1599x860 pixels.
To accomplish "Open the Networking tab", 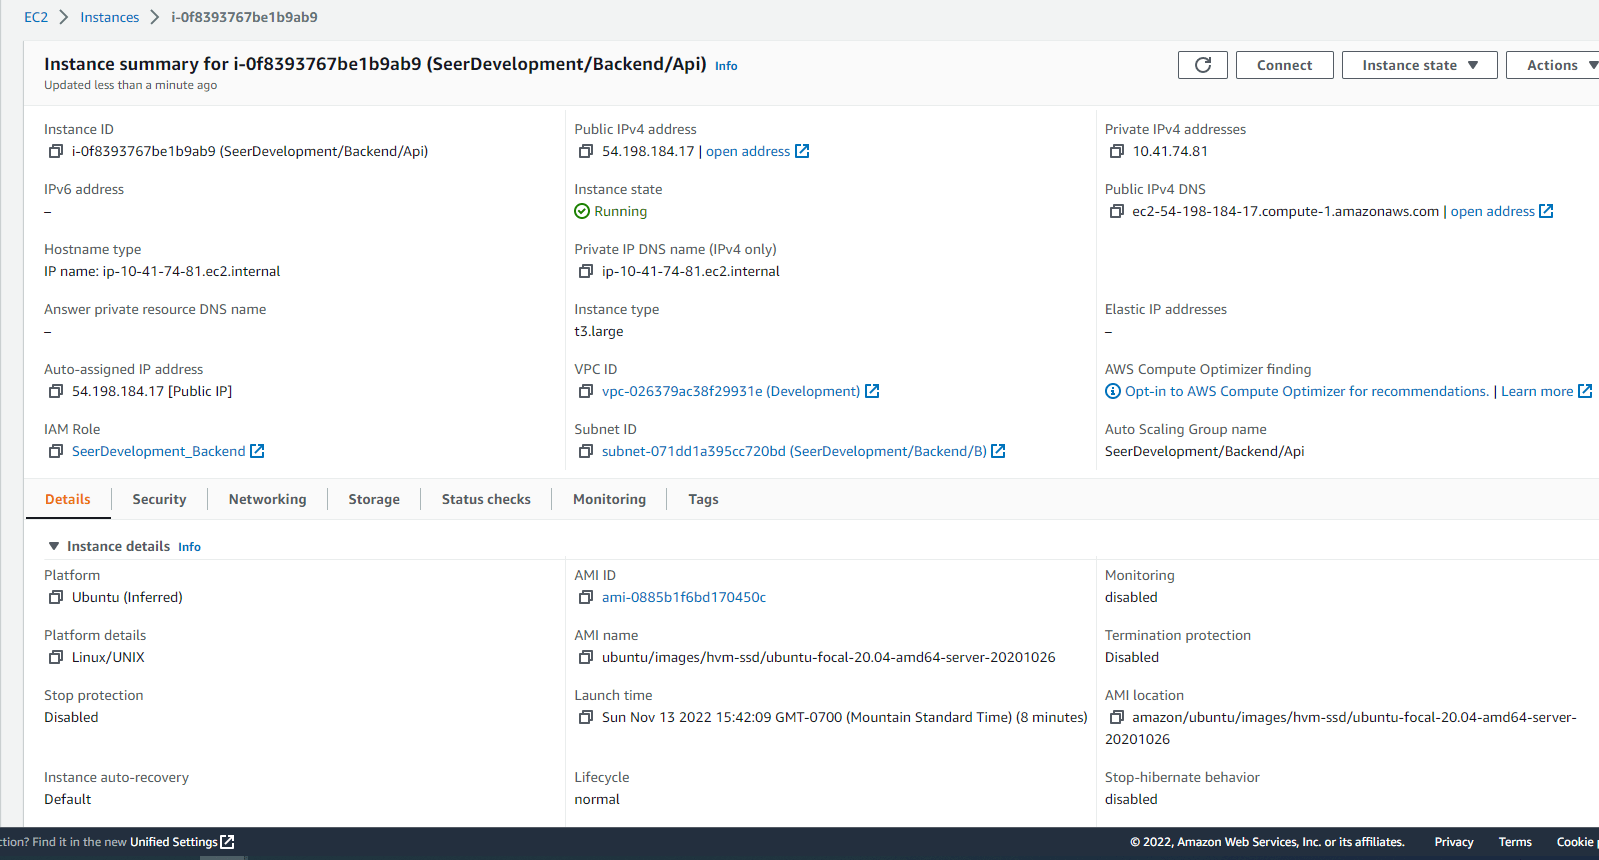I will pyautogui.click(x=267, y=499).
